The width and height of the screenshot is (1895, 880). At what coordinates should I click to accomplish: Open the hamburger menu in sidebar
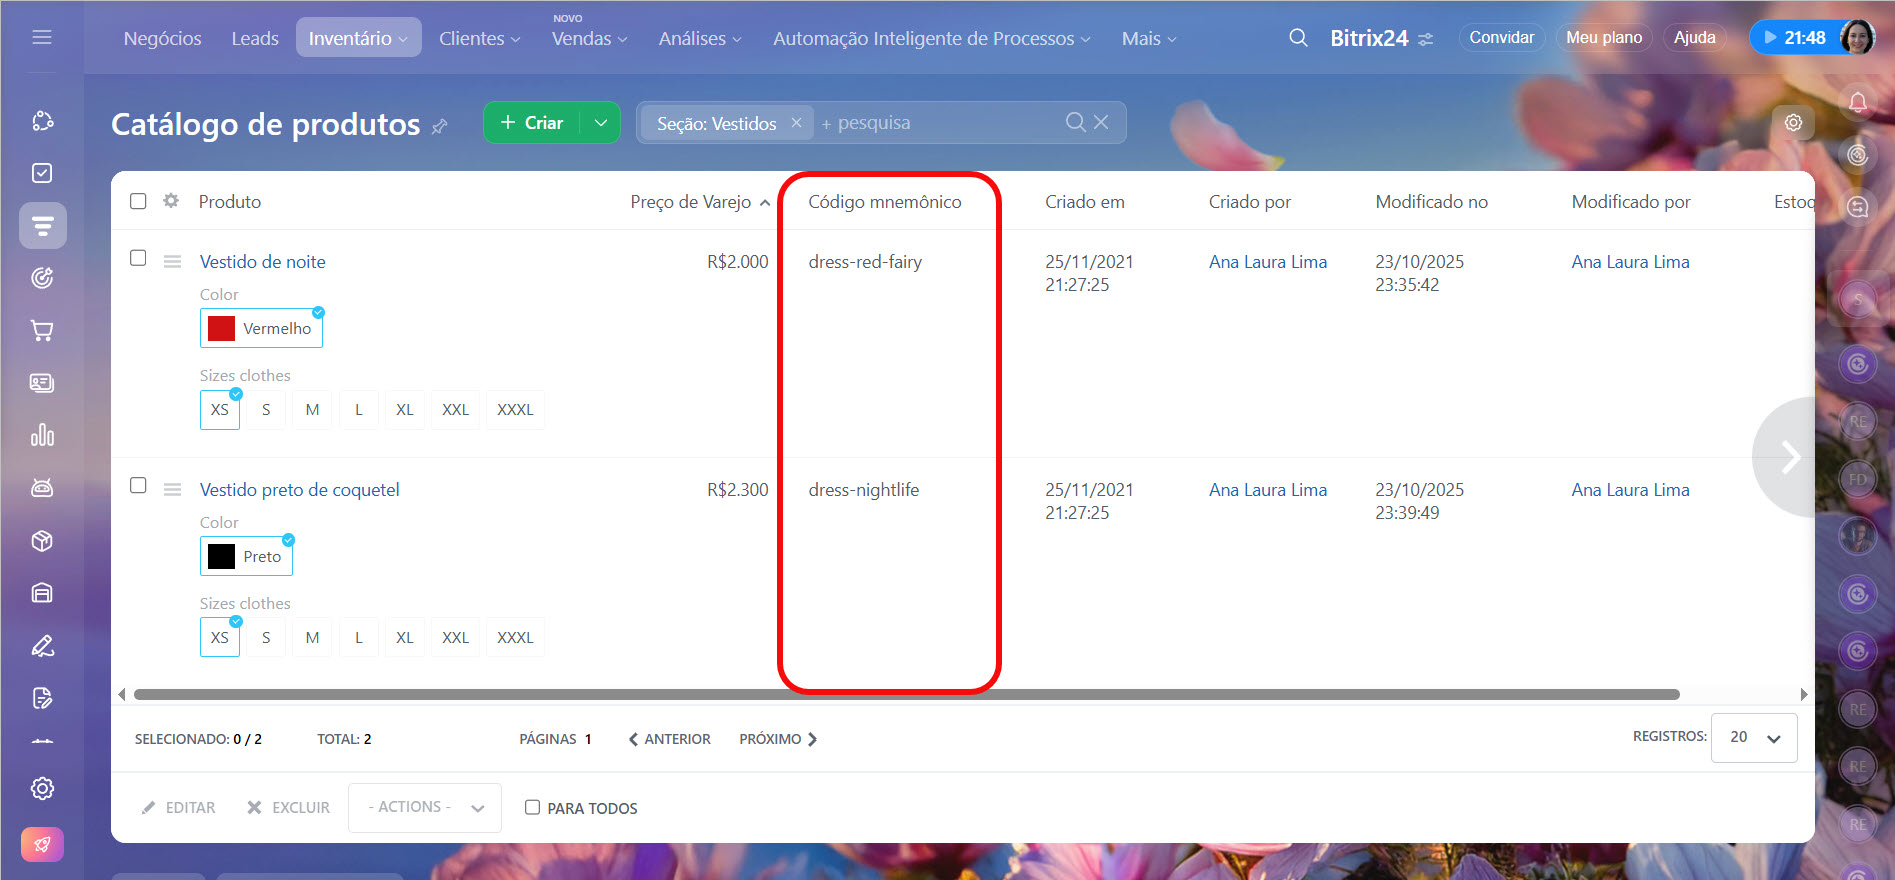pyautogui.click(x=42, y=37)
